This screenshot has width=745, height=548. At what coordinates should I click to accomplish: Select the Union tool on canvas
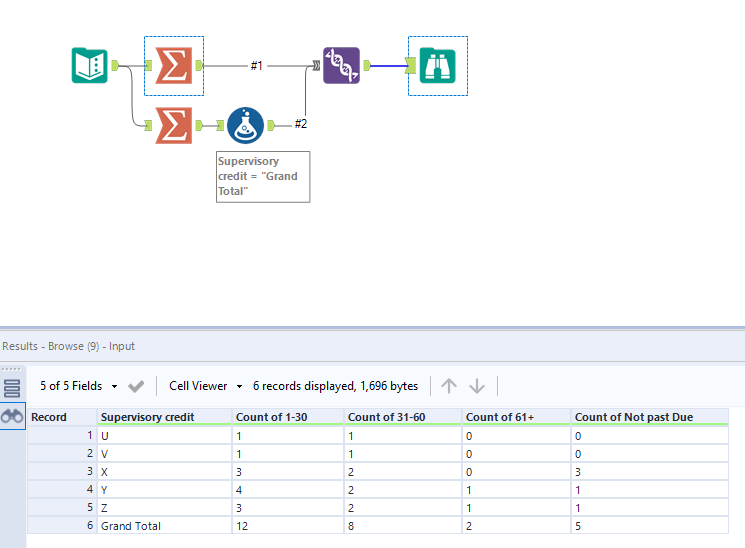(x=341, y=66)
